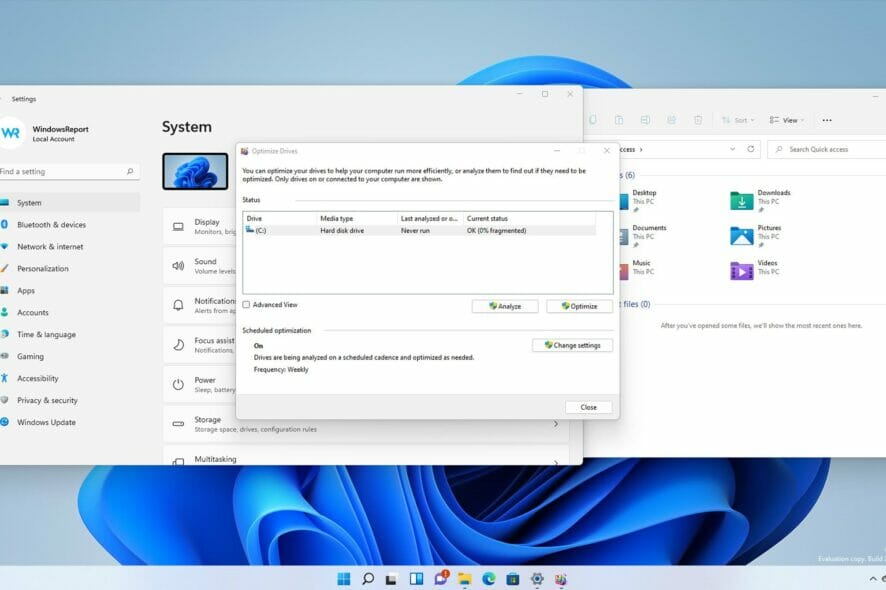Open the Videos folder icon
886x590 pixels.
pos(741,271)
